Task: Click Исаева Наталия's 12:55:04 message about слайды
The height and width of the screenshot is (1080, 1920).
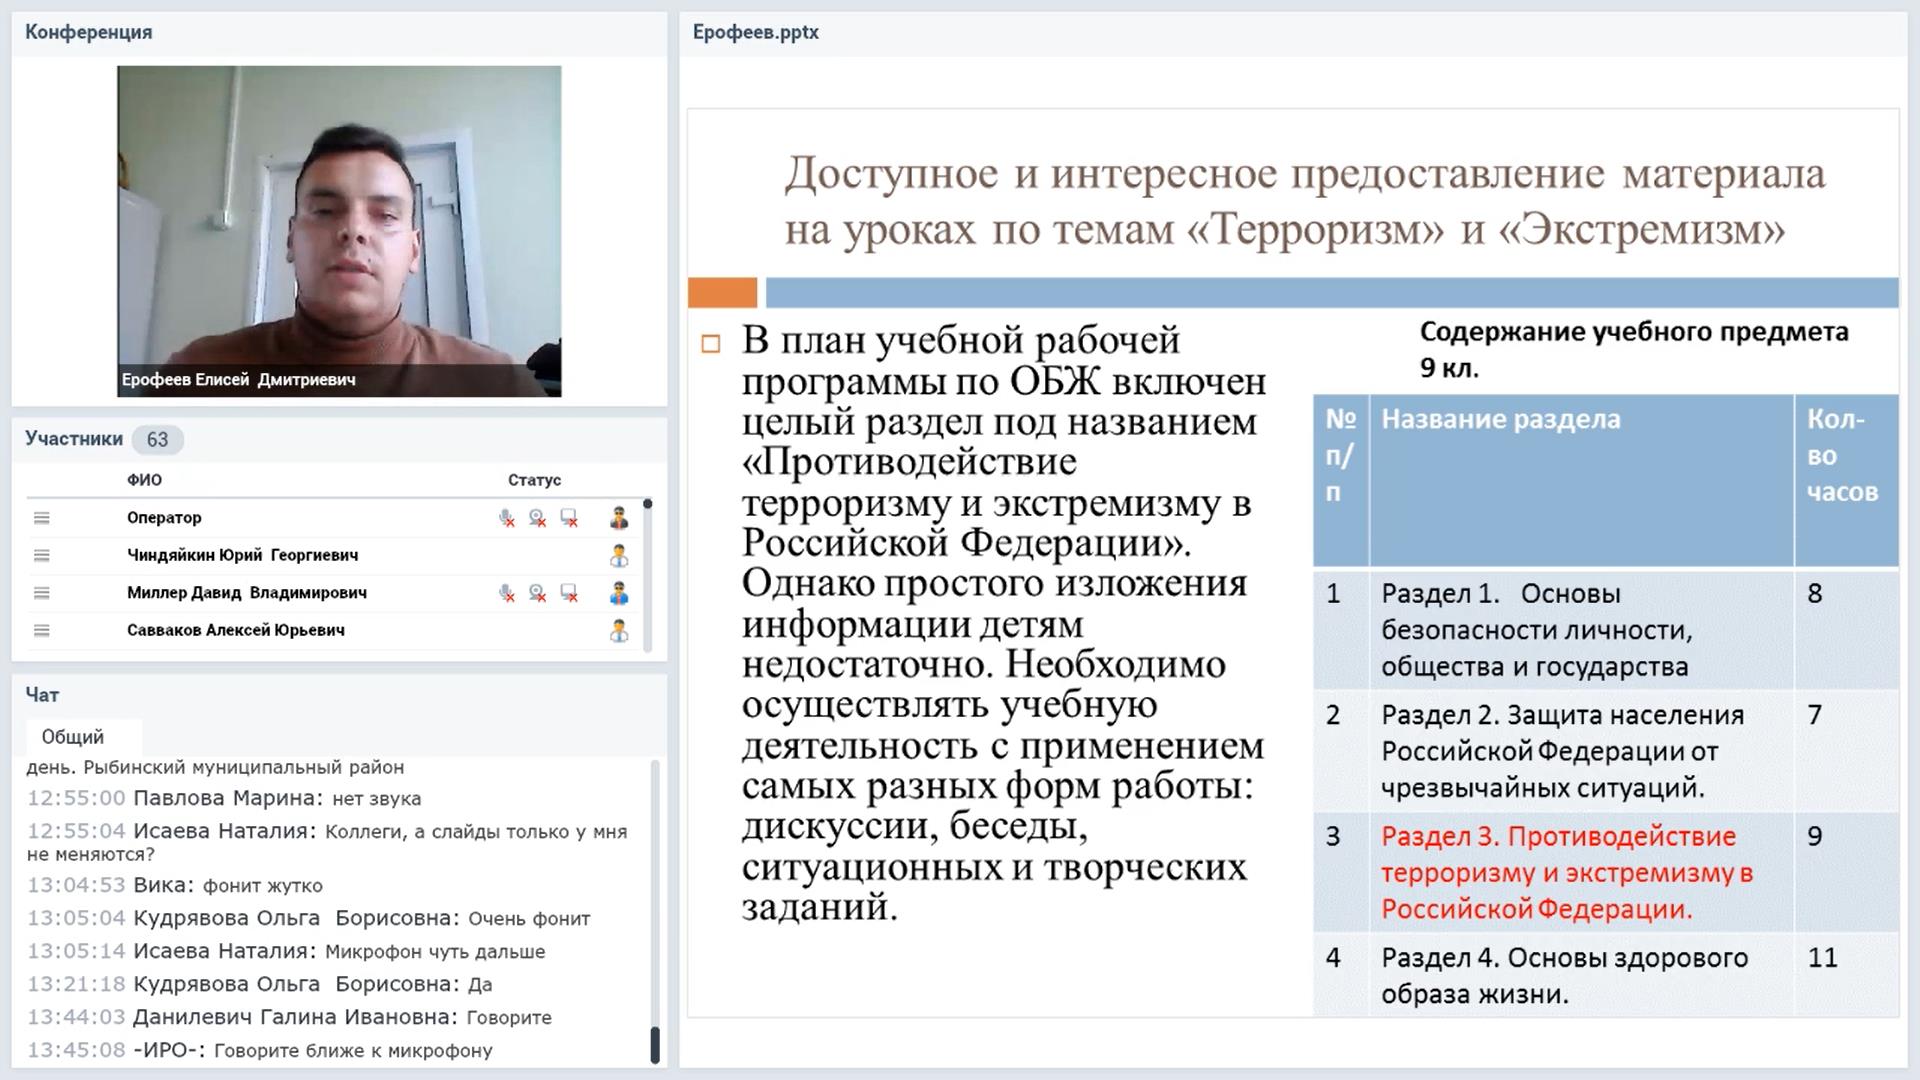Action: tap(327, 843)
